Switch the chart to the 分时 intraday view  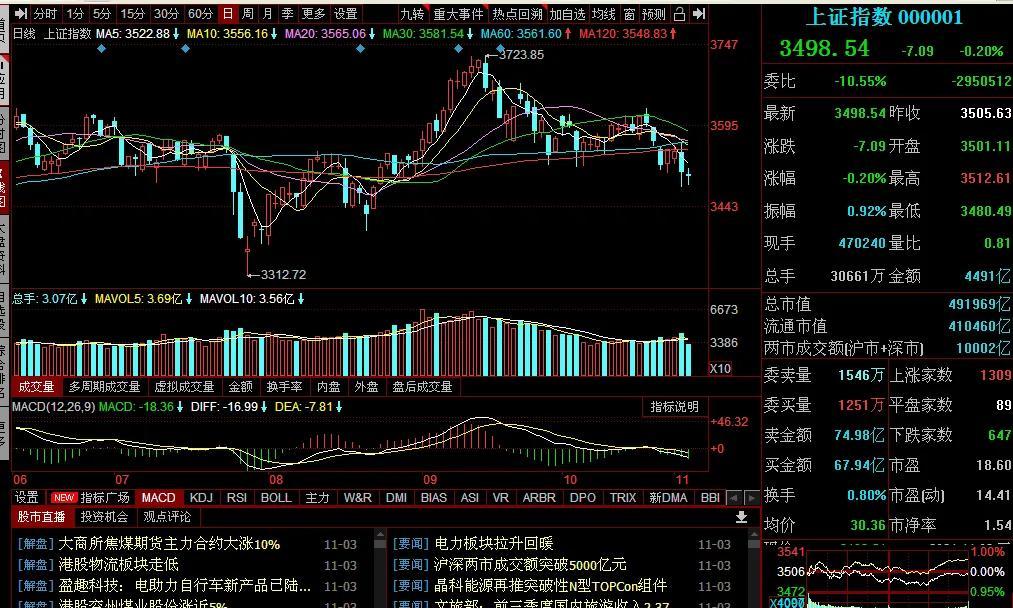(x=45, y=14)
